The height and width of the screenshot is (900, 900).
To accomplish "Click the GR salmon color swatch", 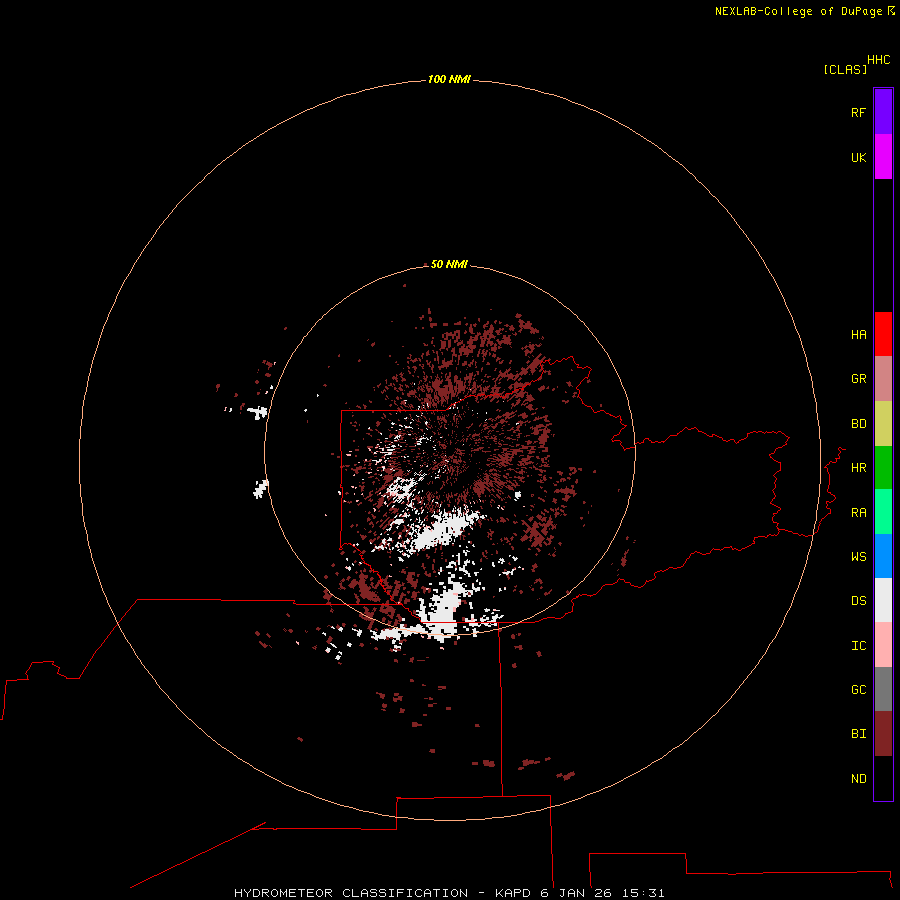I will click(x=883, y=379).
